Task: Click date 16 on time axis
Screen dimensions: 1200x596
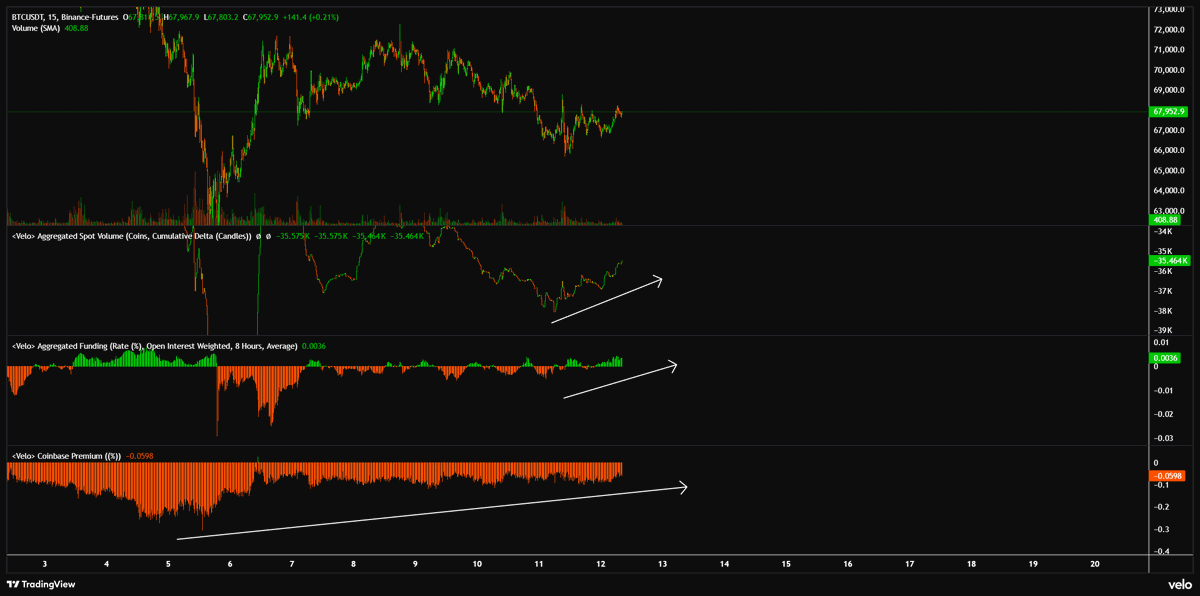Action: [848, 564]
